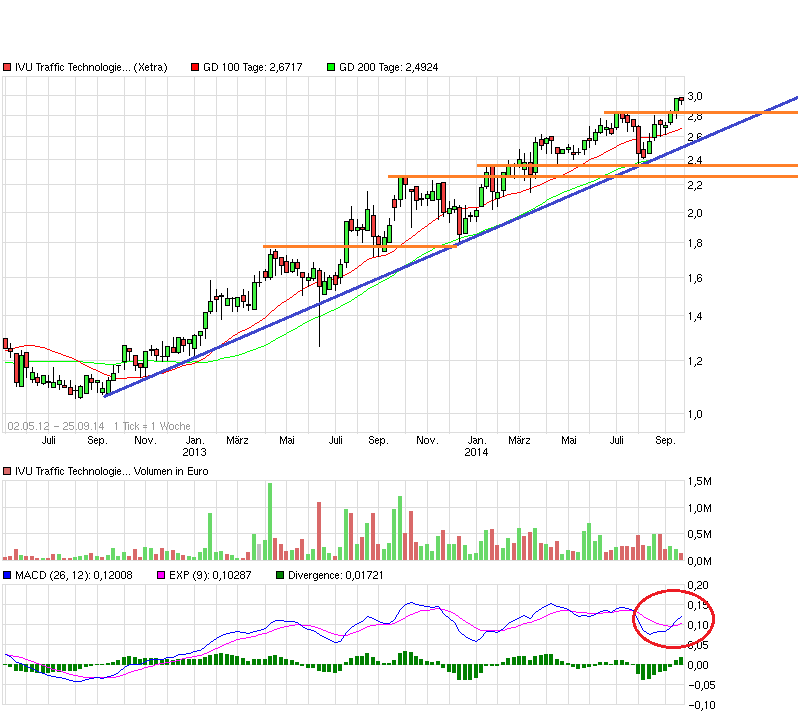798x713 pixels.
Task: Select the 'GD 200 Tage: 2,4924' label
Action: tap(389, 67)
